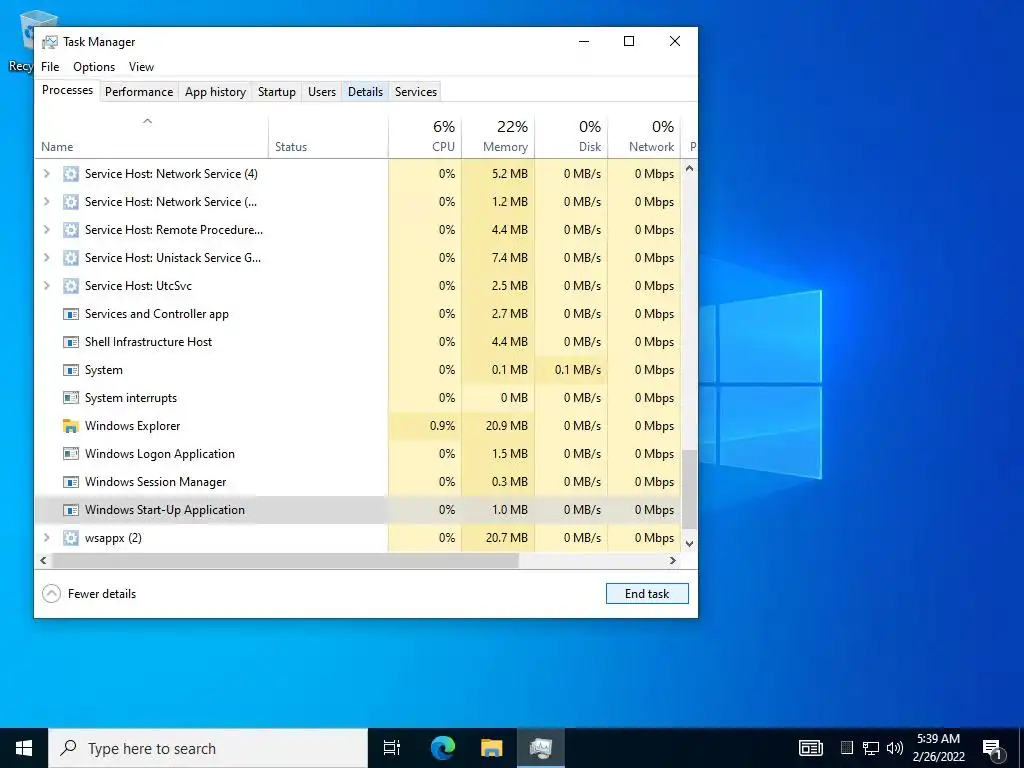Screen dimensions: 1024x768
Task: Switch to the App history tab
Action: pyautogui.click(x=216, y=92)
